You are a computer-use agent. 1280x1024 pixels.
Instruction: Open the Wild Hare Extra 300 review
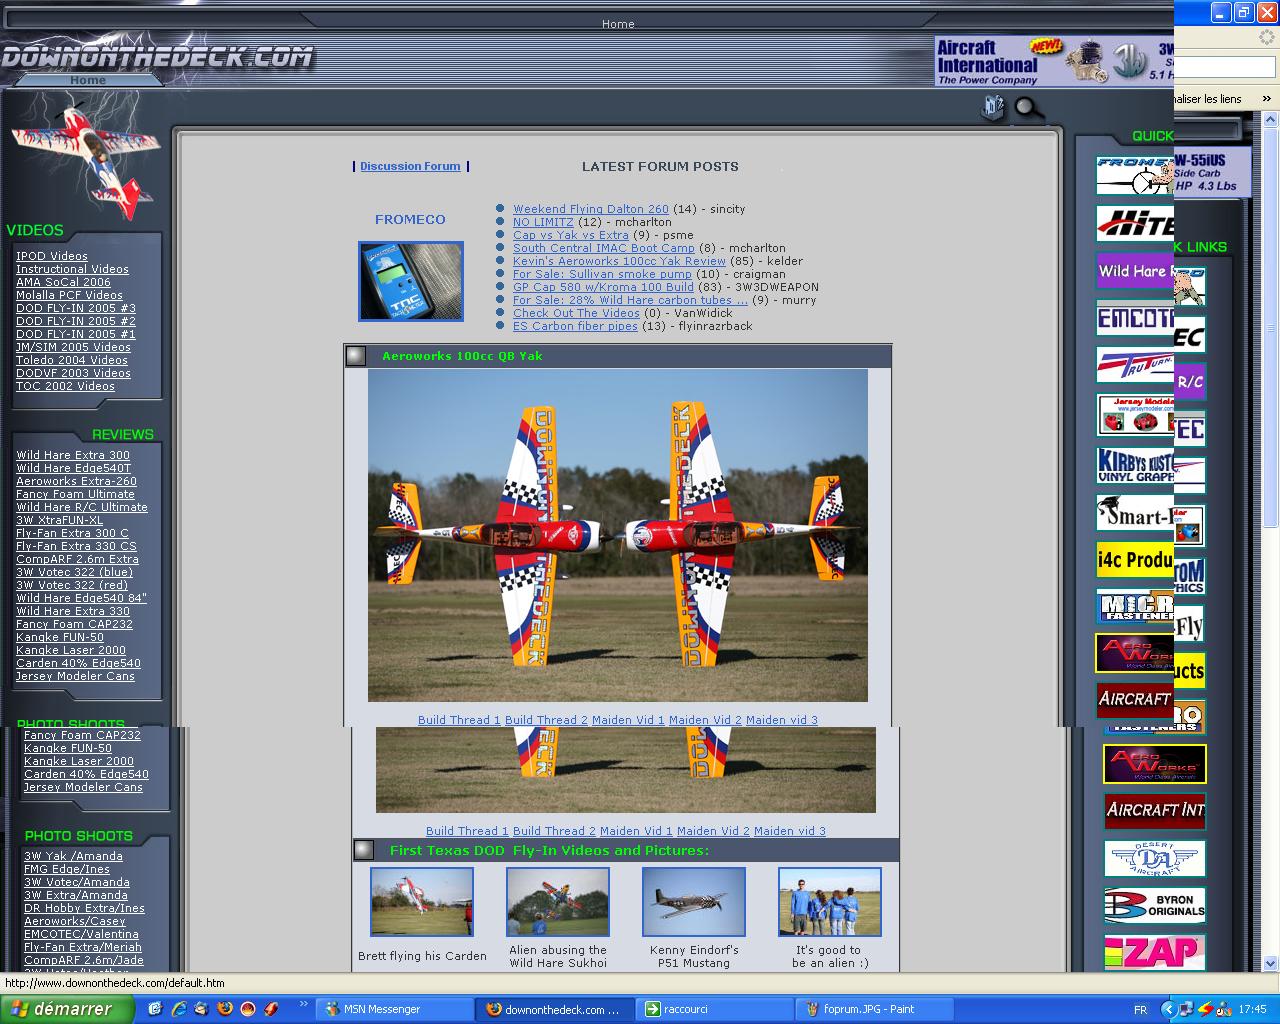click(x=73, y=455)
